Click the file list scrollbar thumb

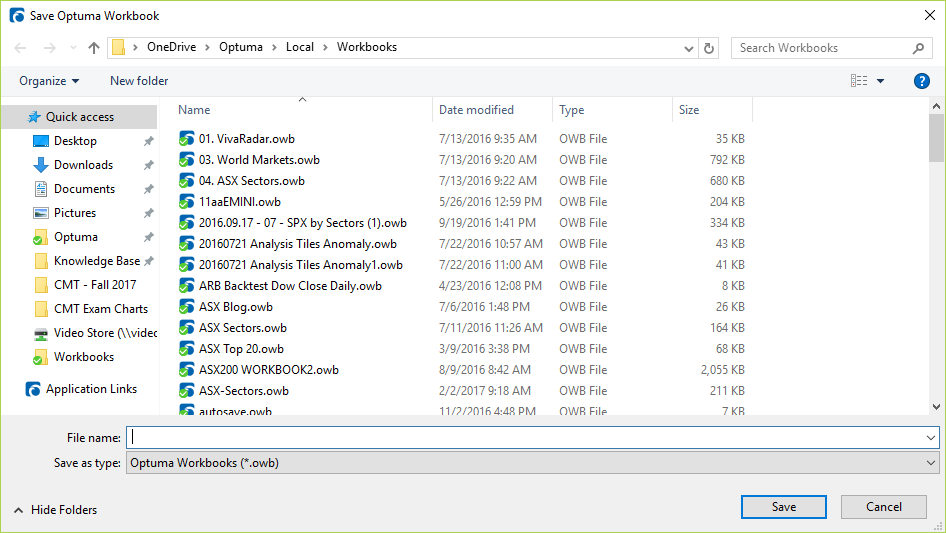tap(936, 138)
